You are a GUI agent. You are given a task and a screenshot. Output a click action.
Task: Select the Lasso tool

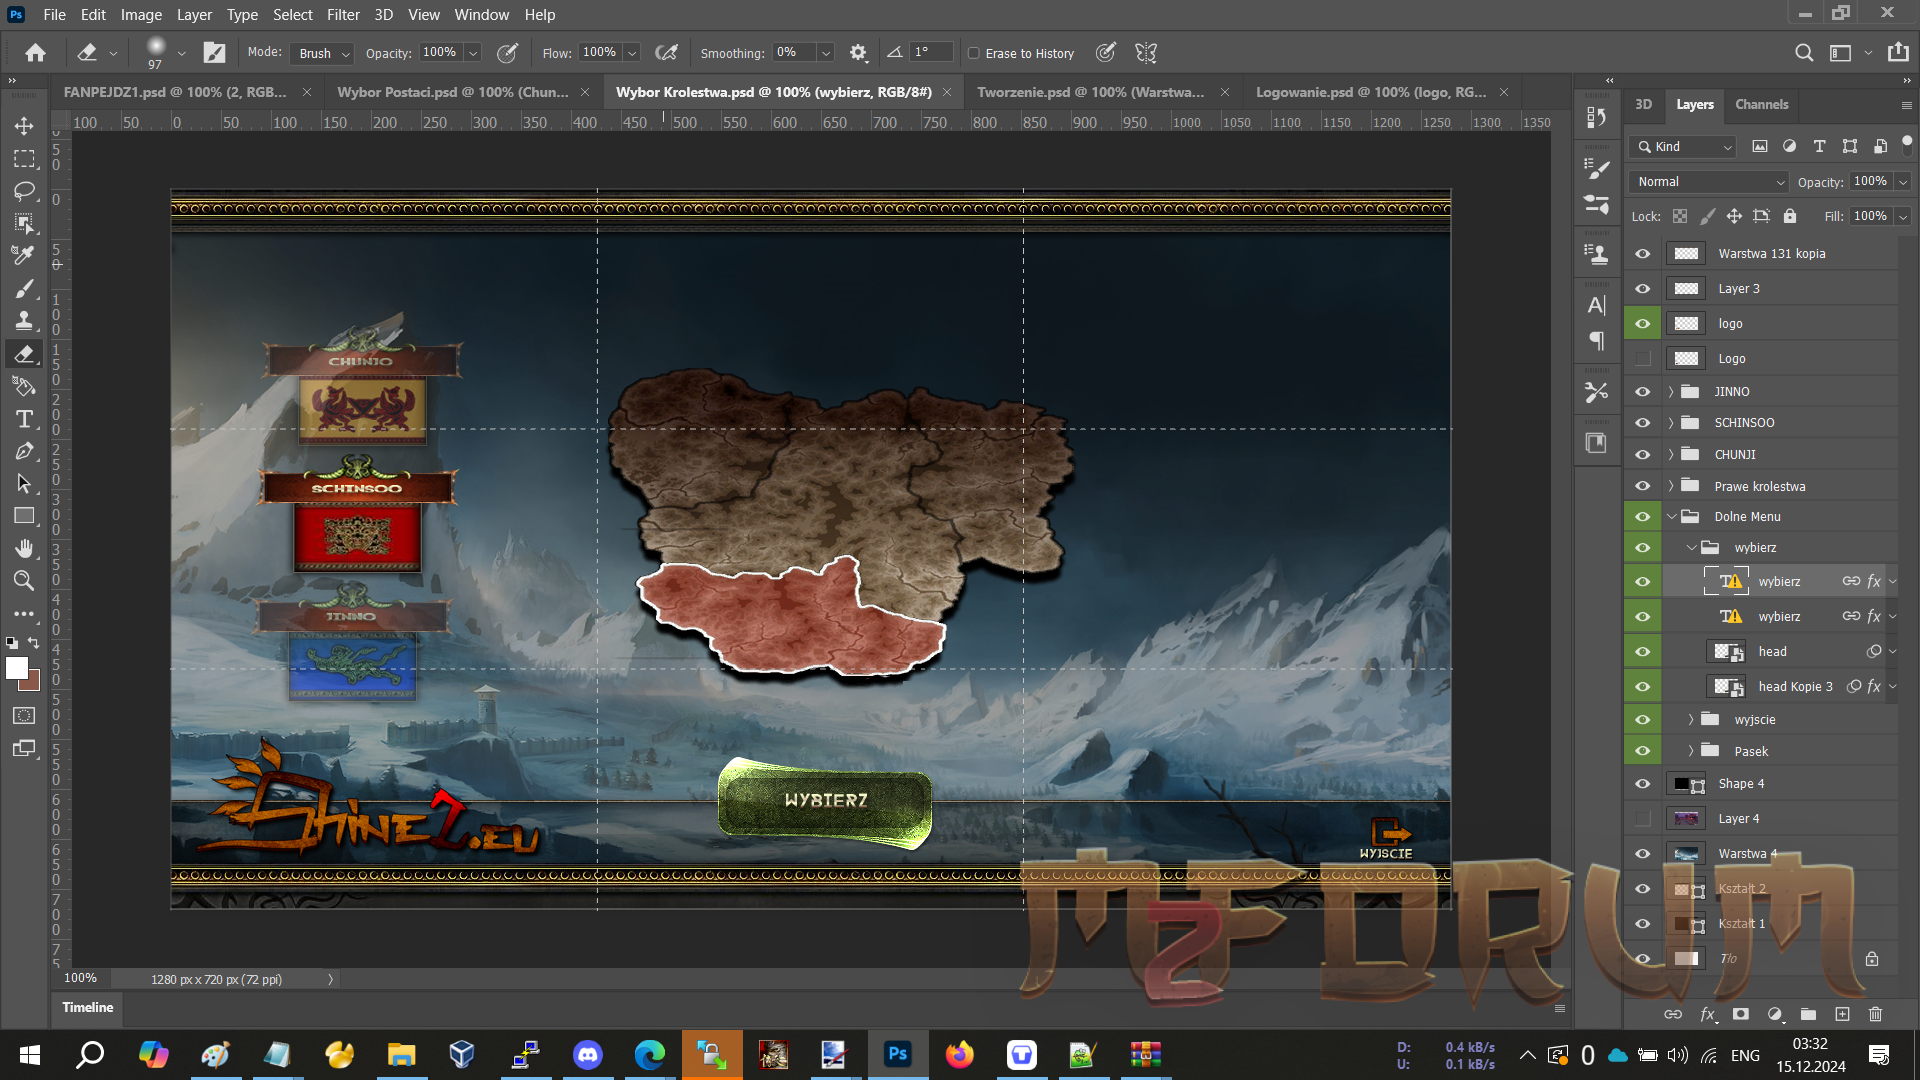point(24,191)
